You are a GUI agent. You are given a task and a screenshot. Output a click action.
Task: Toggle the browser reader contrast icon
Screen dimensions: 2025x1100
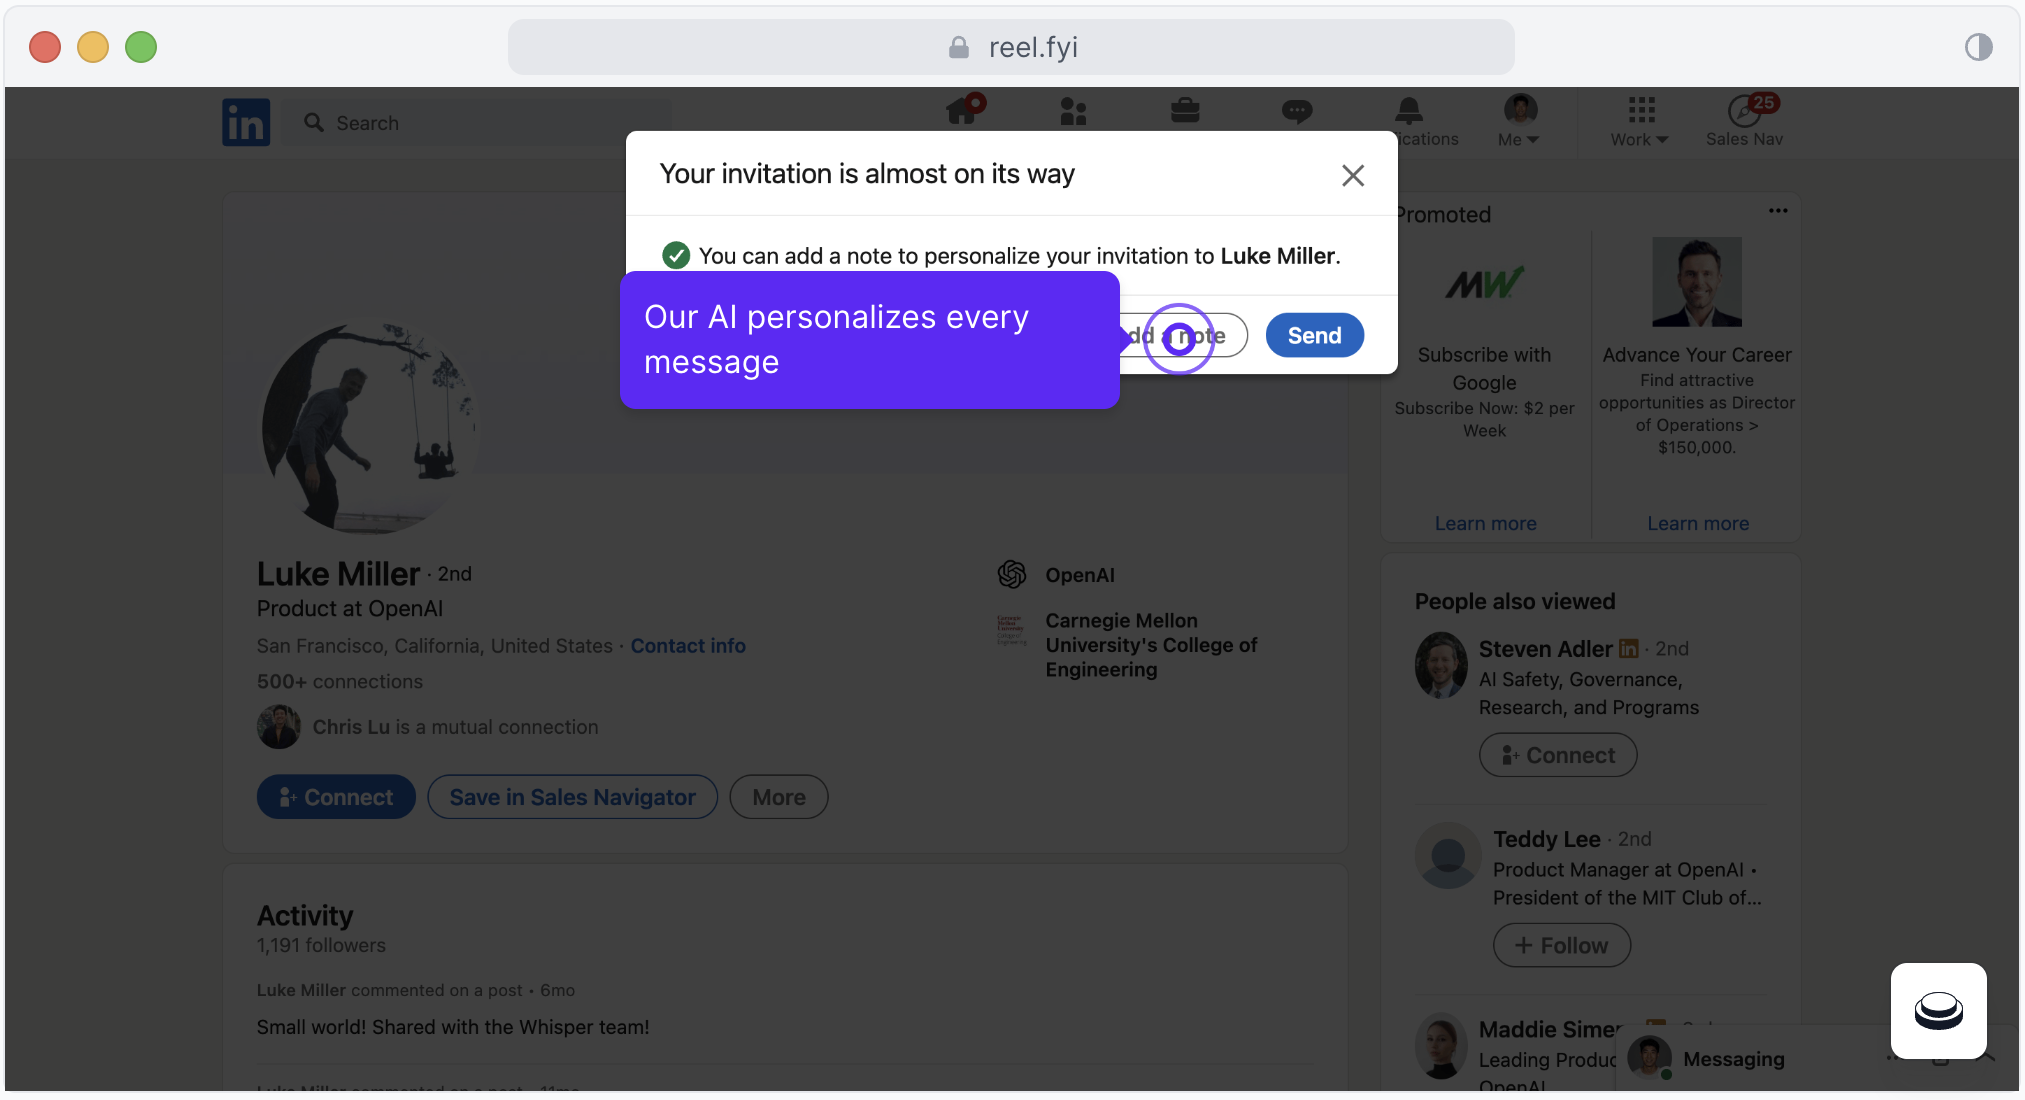click(x=1978, y=47)
